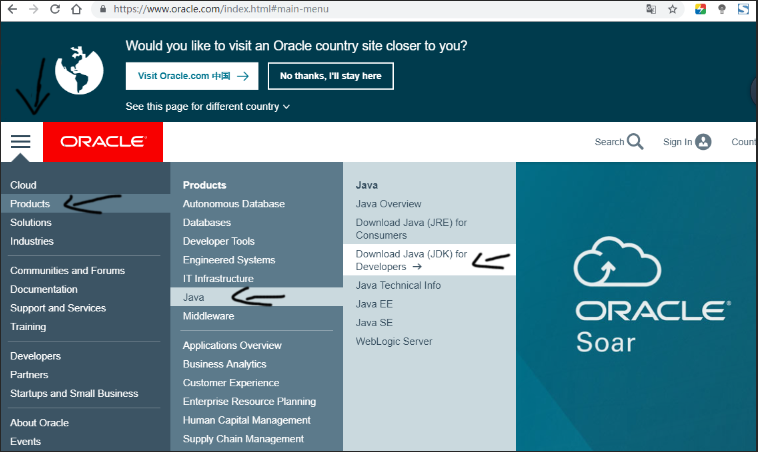Click the Java heading in third column
The height and width of the screenshot is (452, 758).
coord(367,185)
